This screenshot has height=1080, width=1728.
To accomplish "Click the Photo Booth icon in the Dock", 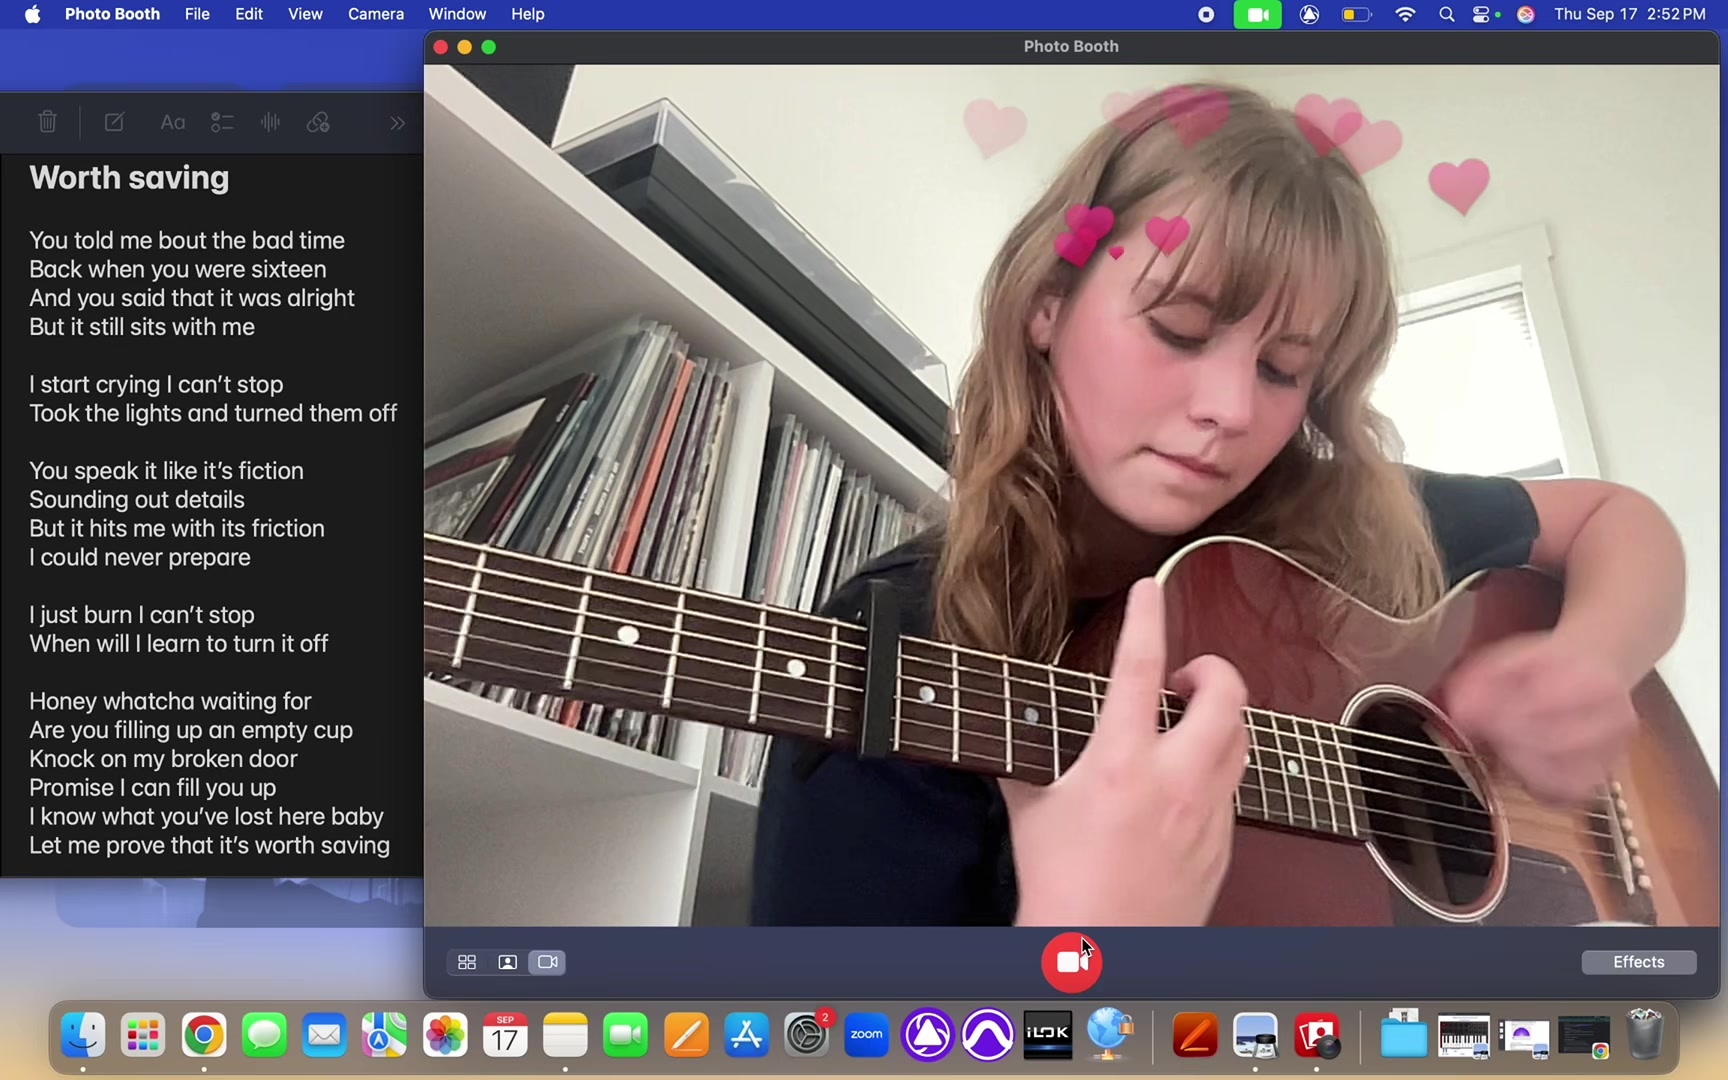I will (x=1317, y=1035).
